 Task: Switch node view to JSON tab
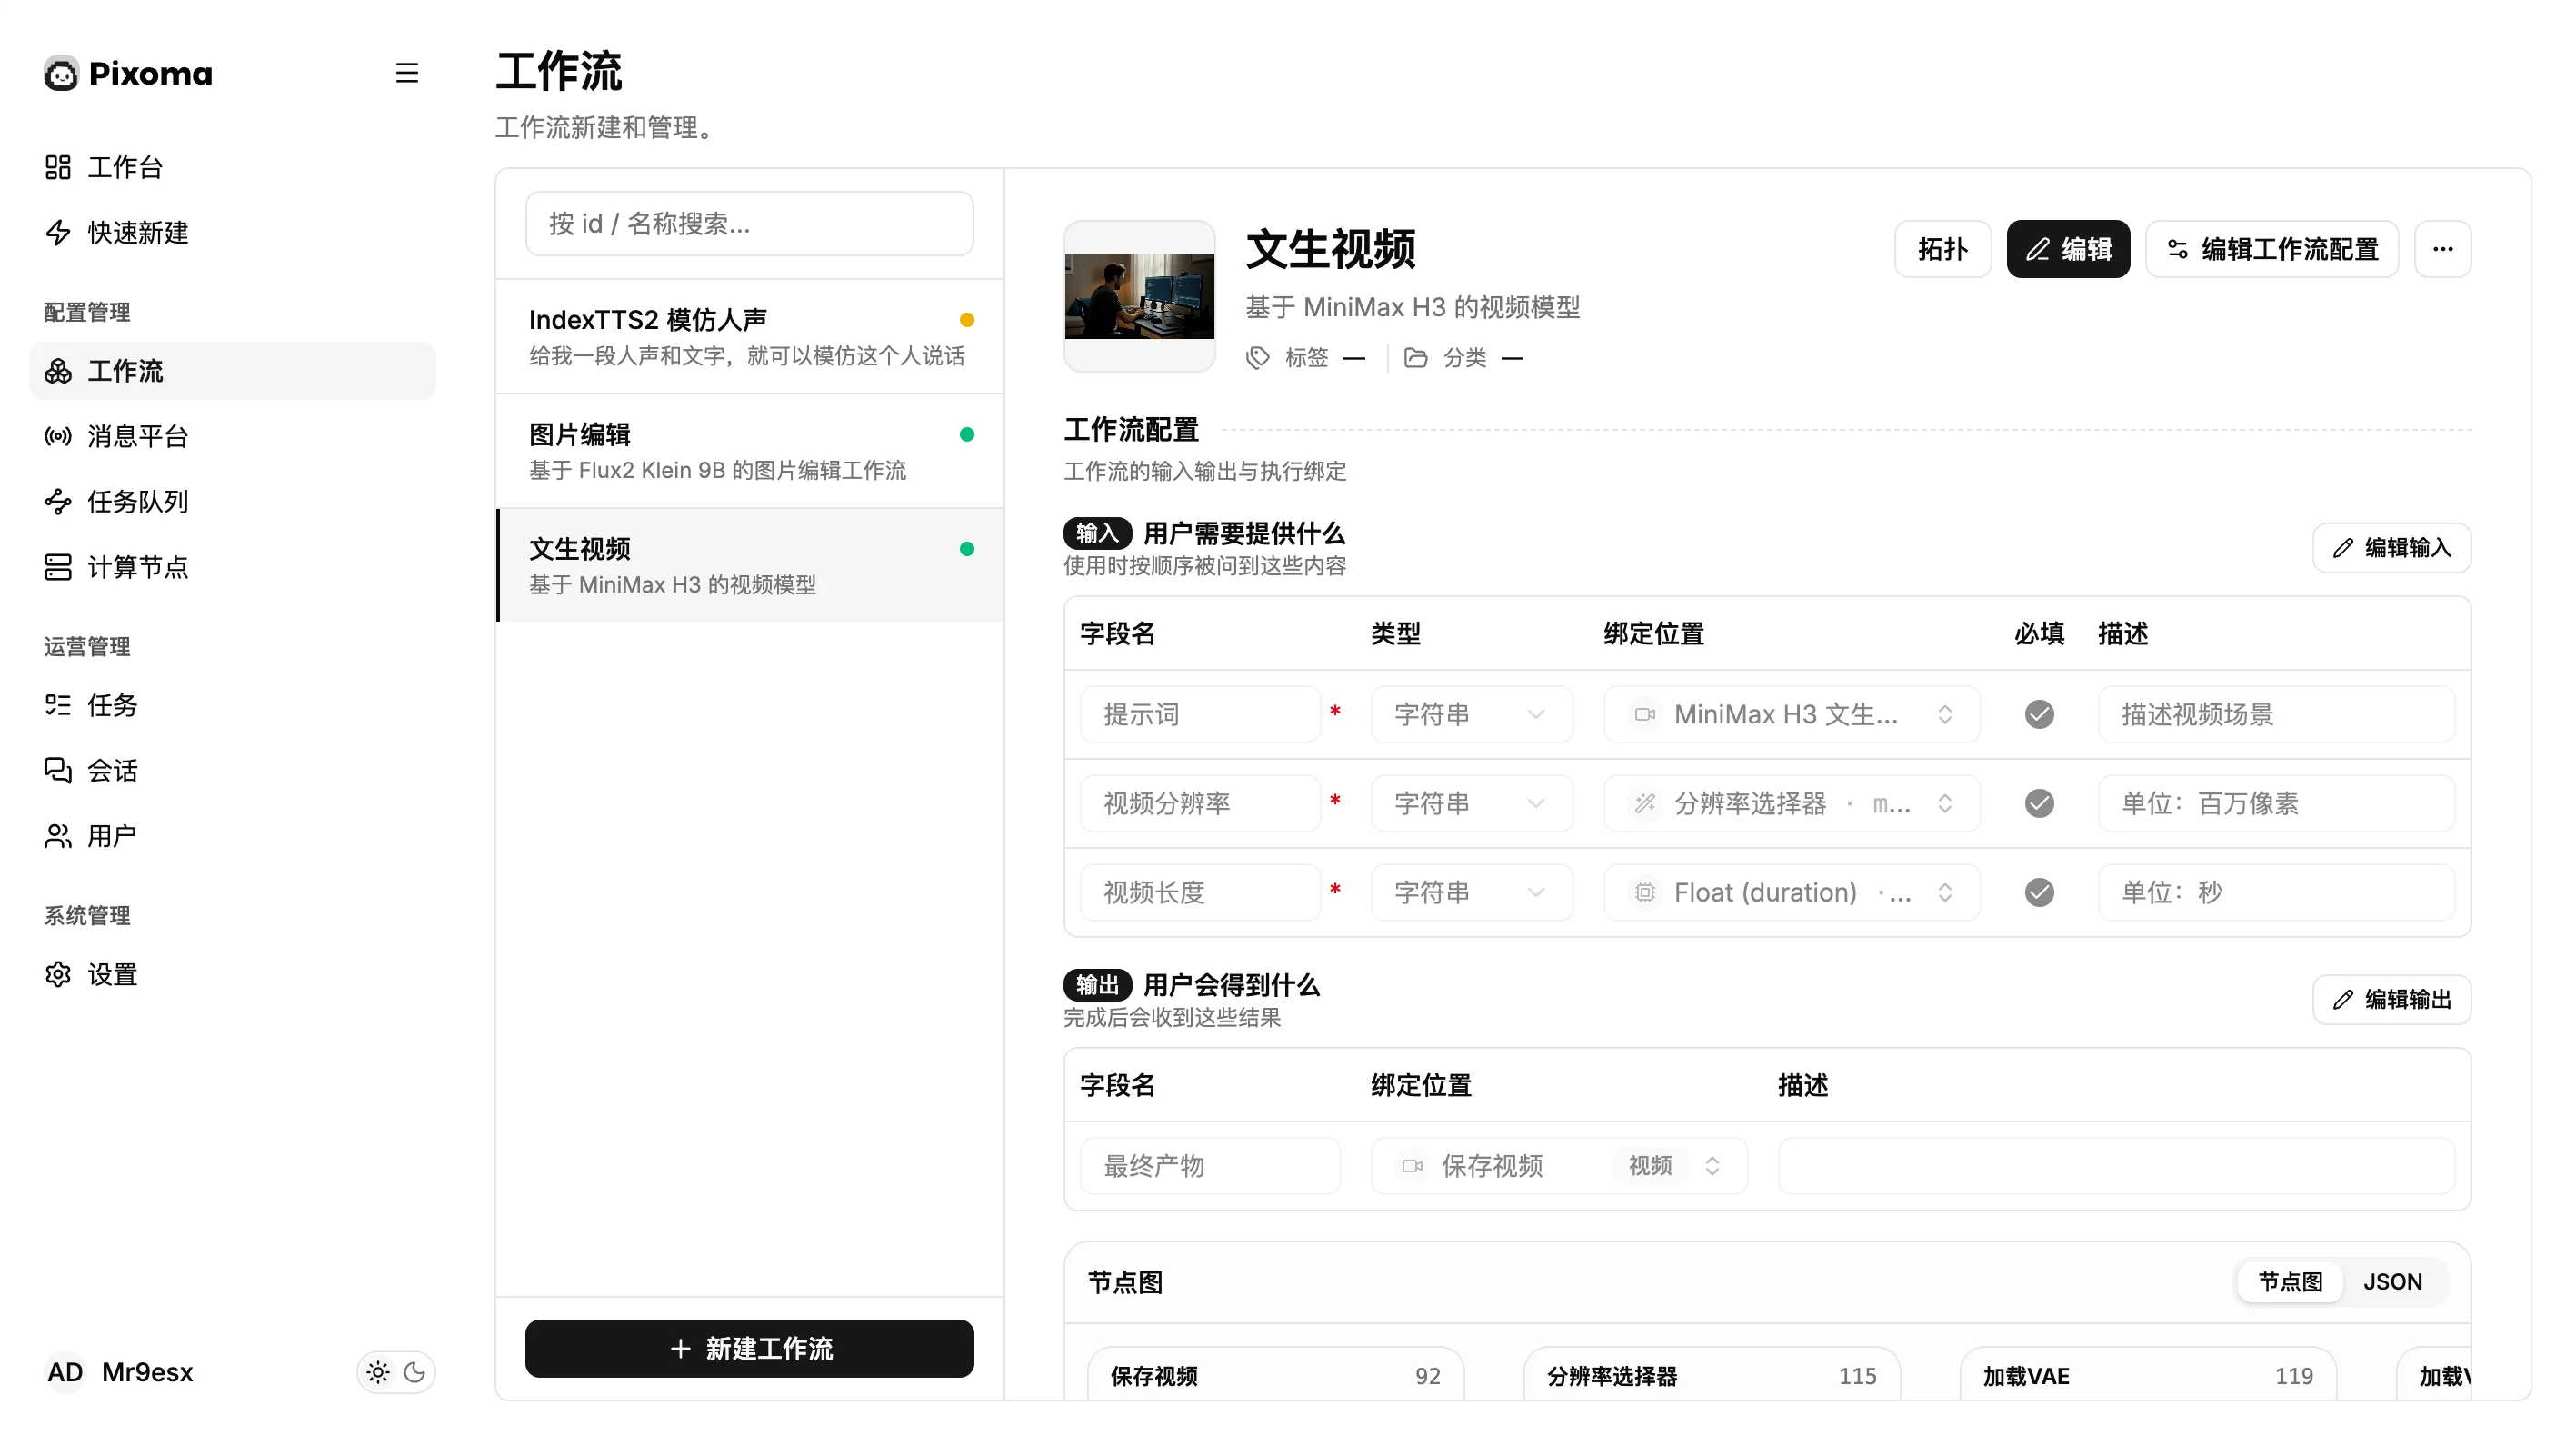pos(2392,1282)
